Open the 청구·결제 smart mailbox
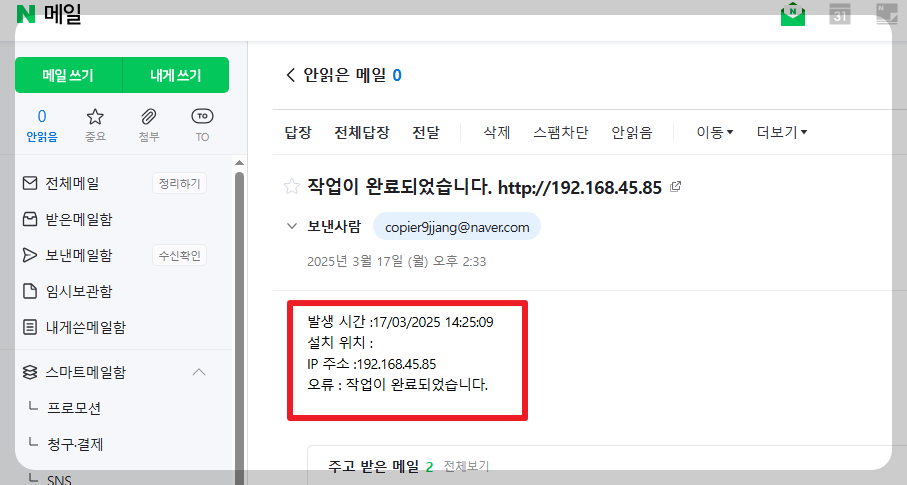This screenshot has height=485, width=907. pos(75,444)
